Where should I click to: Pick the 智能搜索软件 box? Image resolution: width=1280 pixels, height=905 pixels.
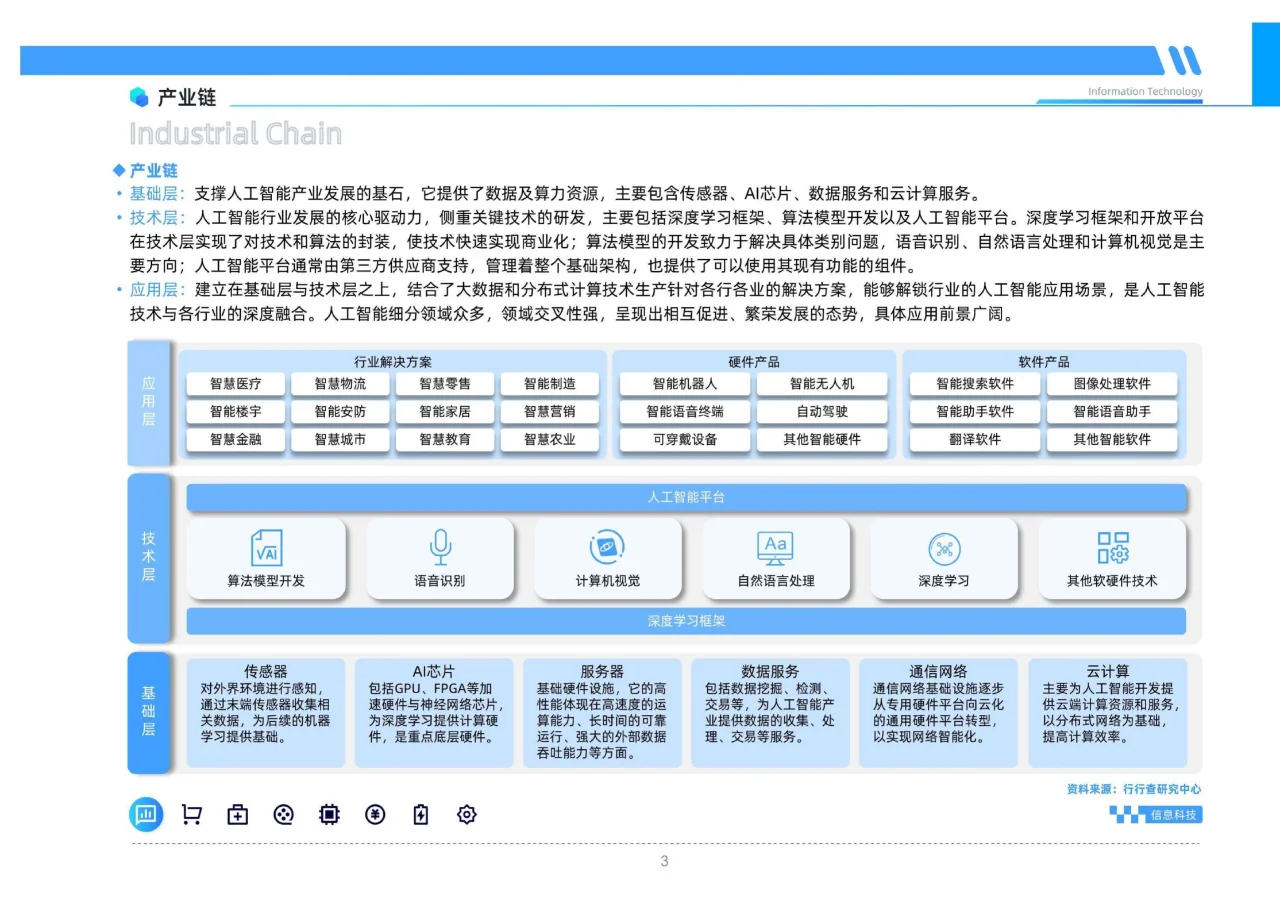point(975,384)
